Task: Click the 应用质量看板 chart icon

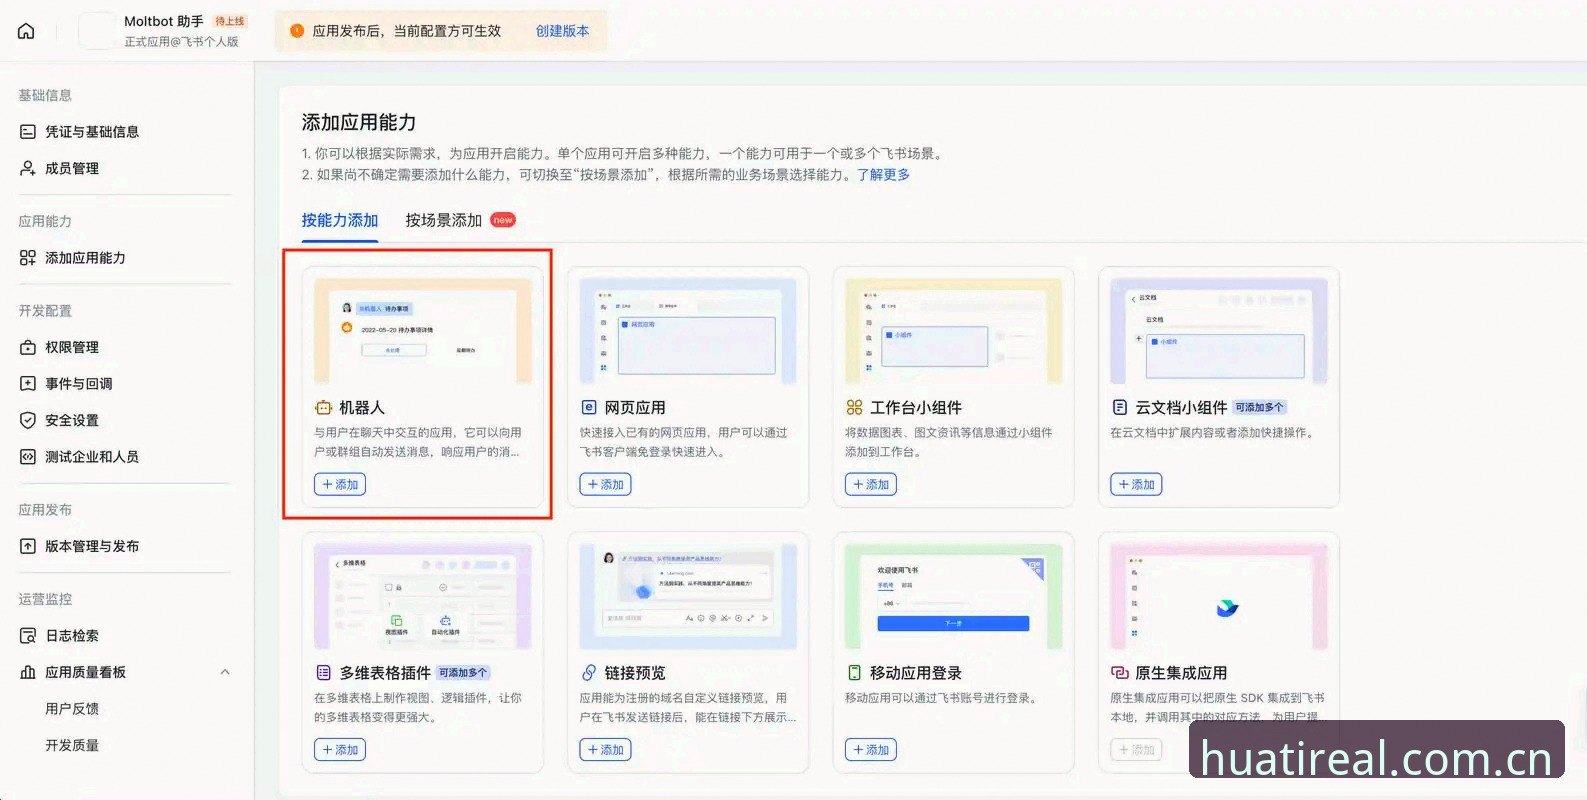Action: coord(28,672)
